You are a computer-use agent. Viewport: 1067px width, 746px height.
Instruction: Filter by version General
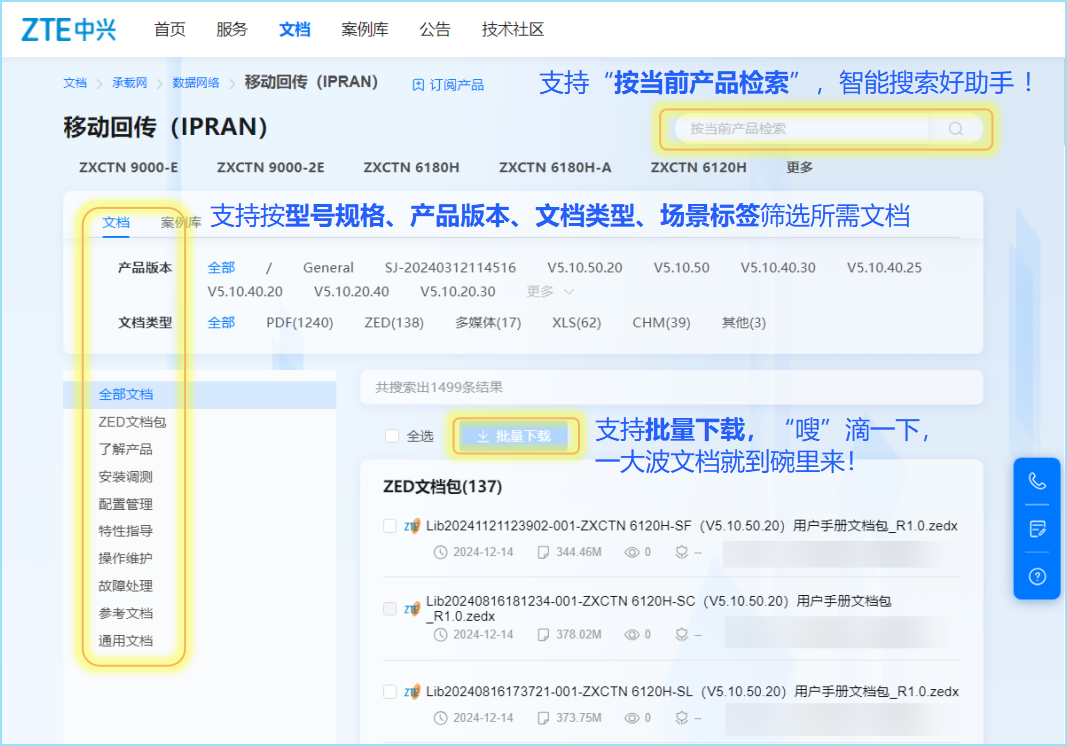[x=329, y=267]
